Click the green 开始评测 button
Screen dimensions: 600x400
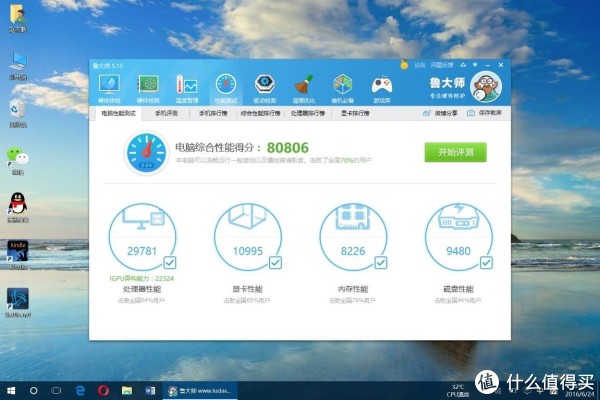455,152
